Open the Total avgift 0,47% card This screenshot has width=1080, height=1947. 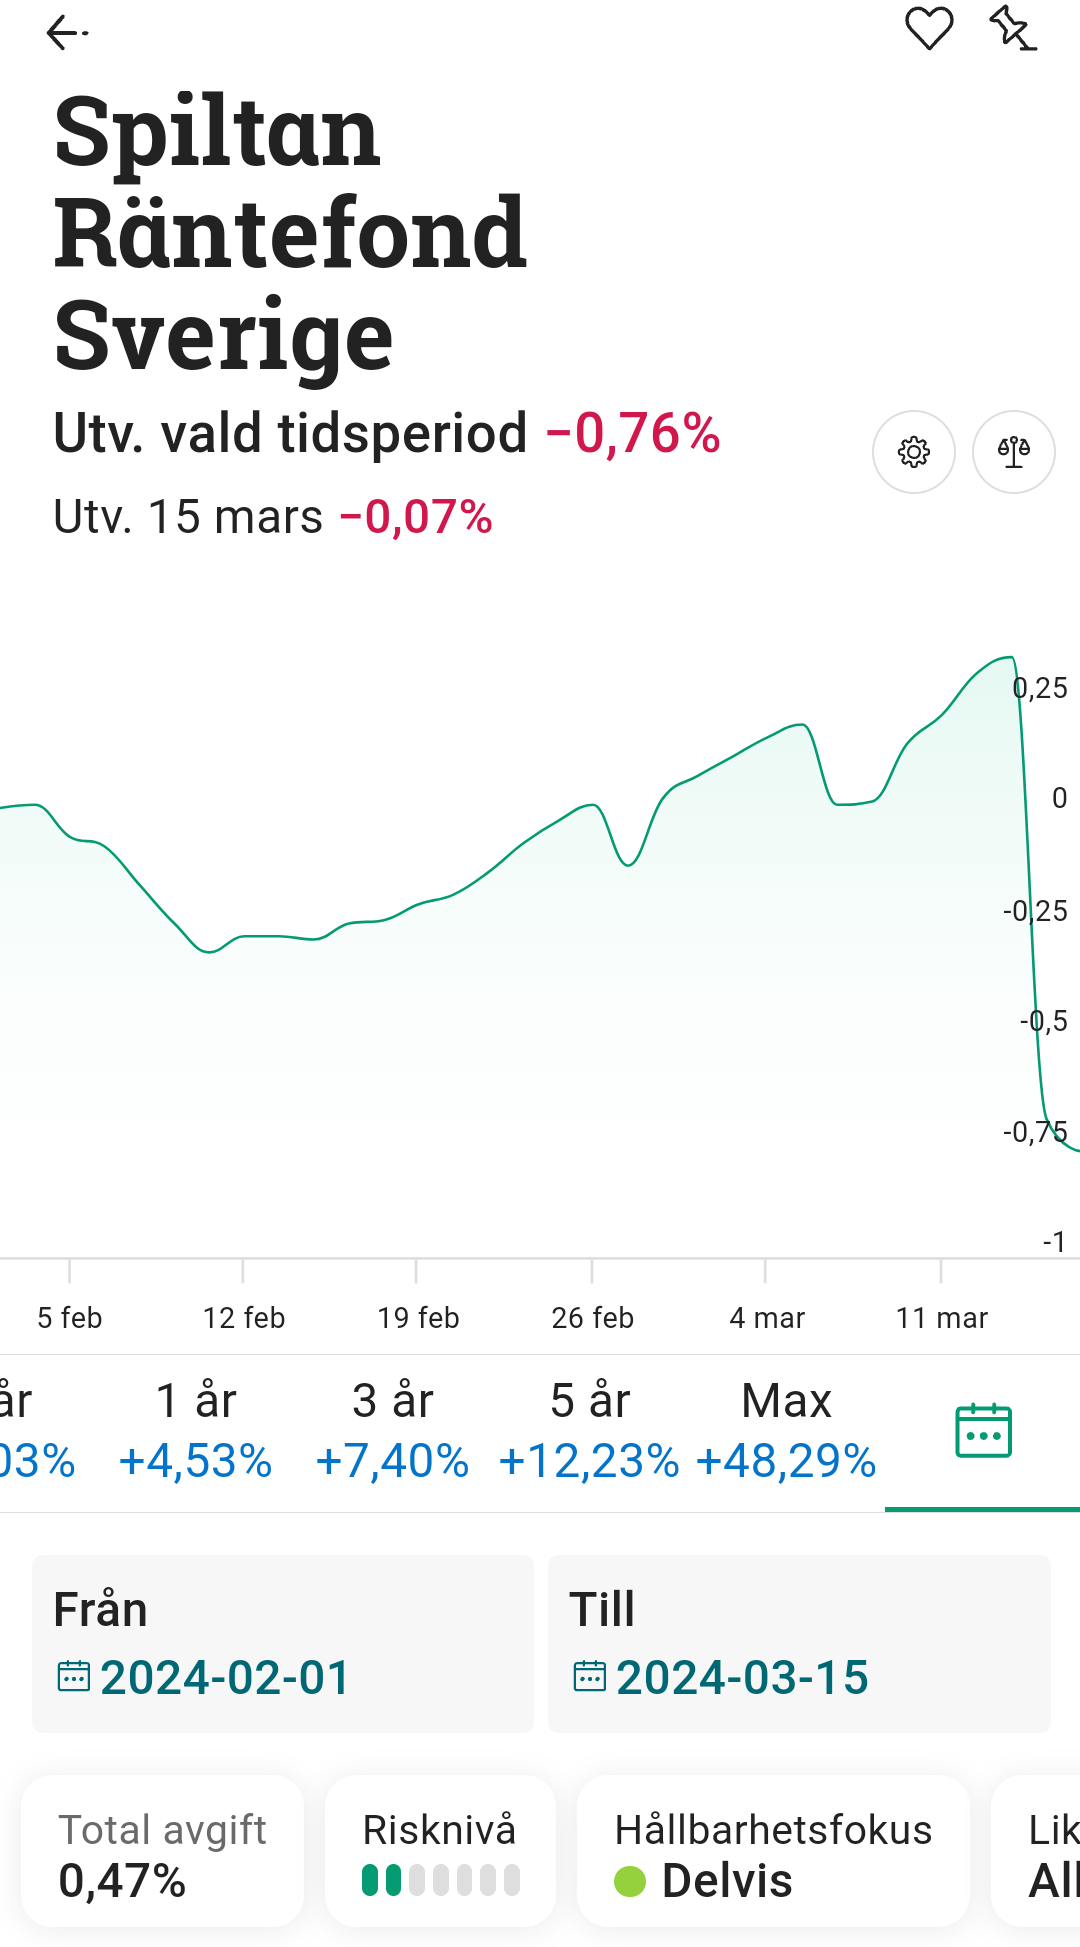click(162, 1854)
